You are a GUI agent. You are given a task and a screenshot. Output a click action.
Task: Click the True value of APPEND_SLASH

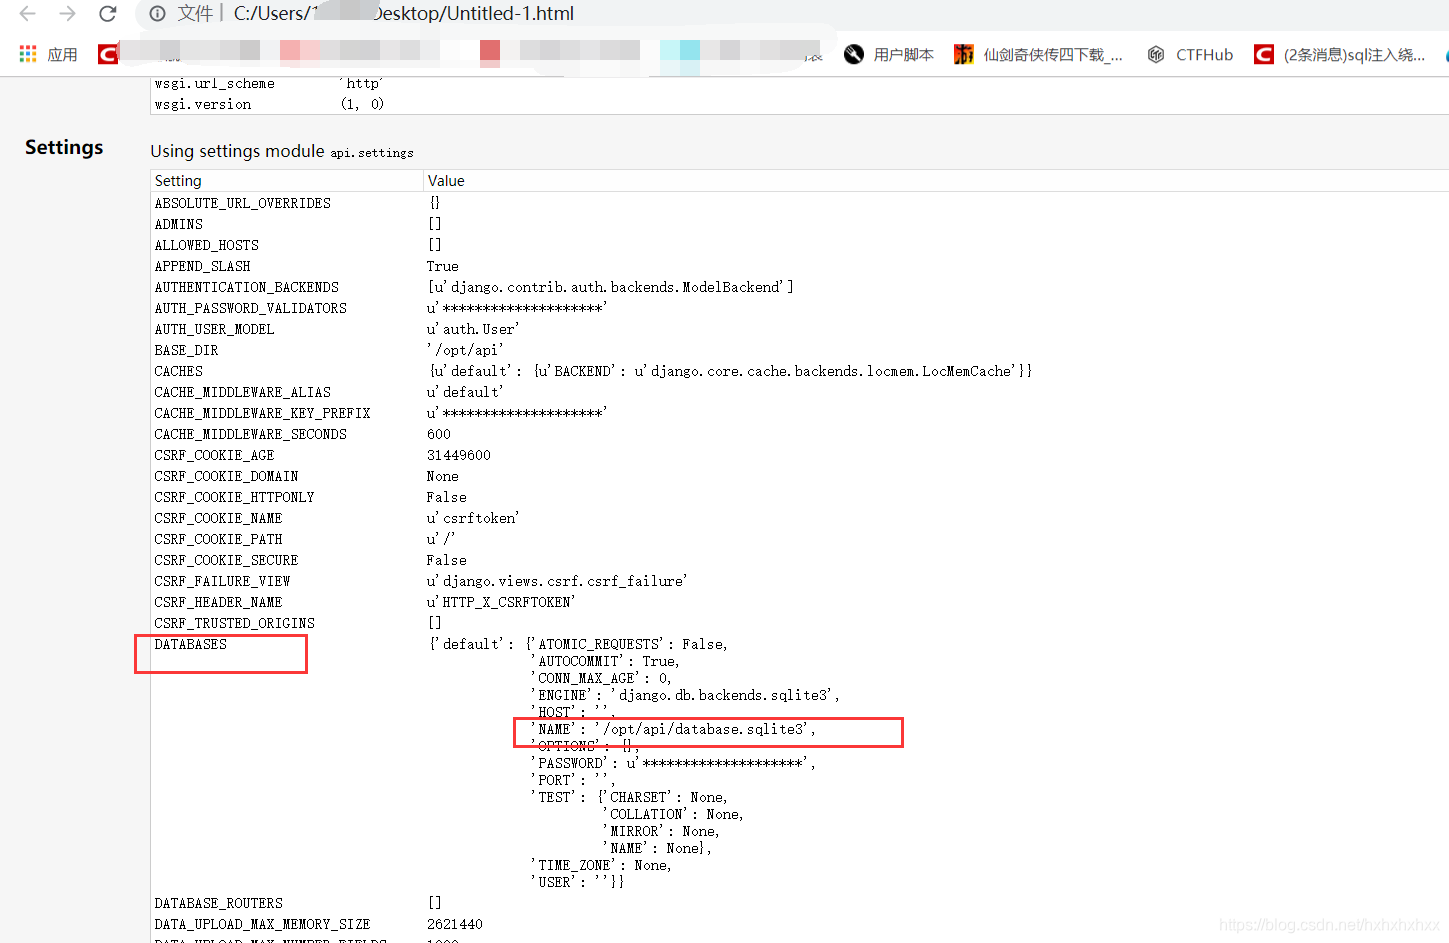pos(442,266)
